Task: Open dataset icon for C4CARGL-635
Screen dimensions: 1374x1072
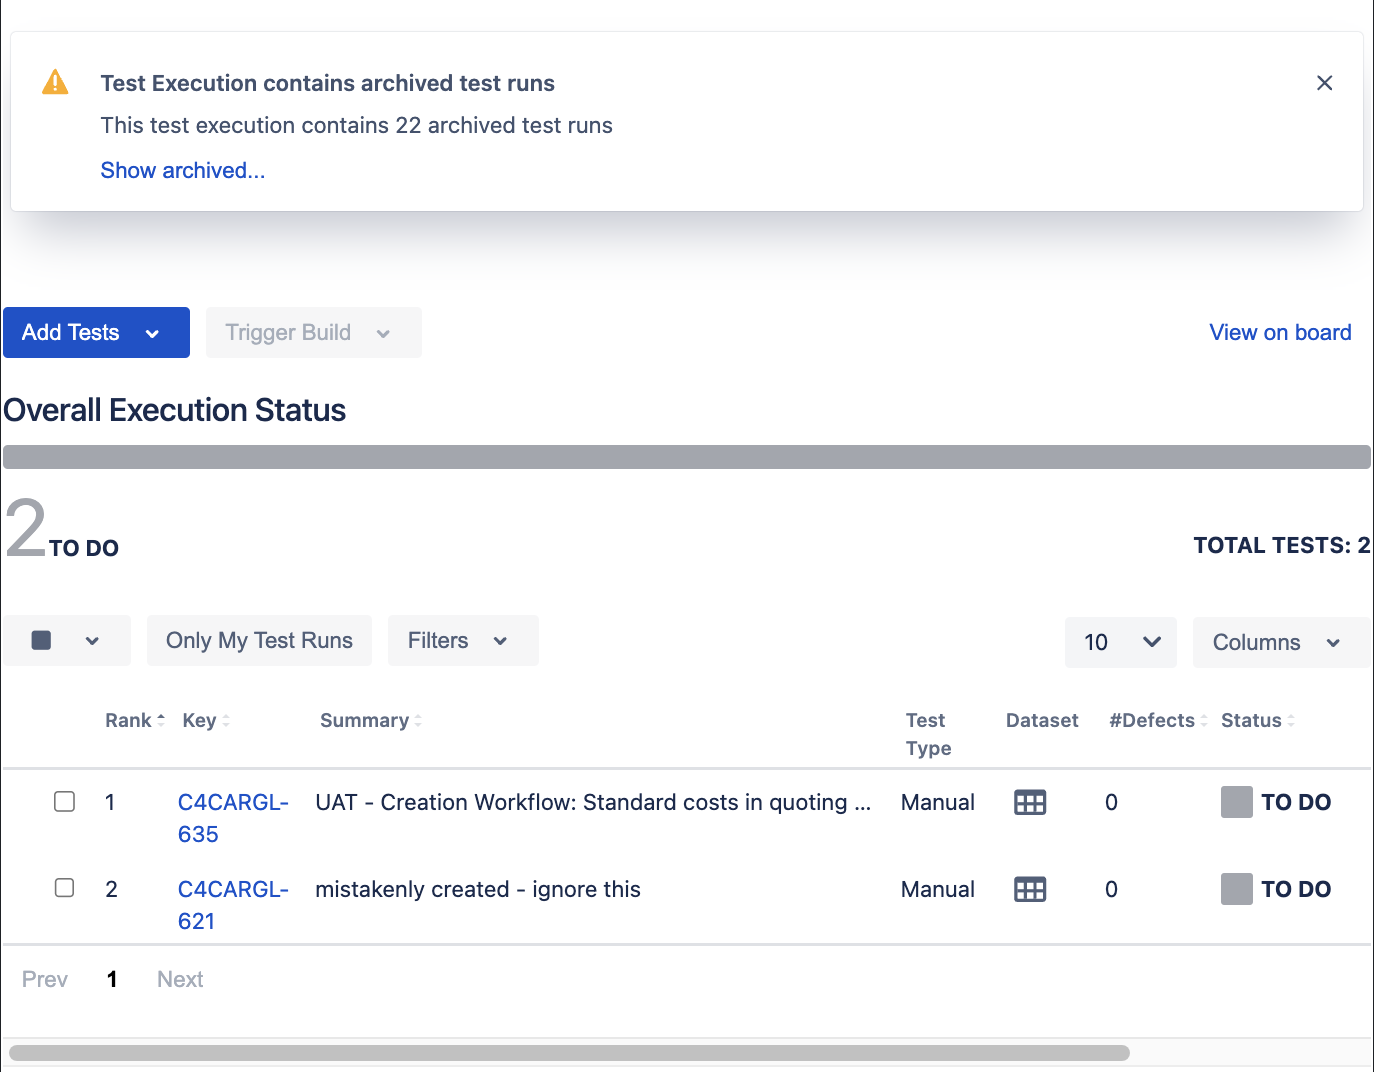Action: pyautogui.click(x=1029, y=802)
